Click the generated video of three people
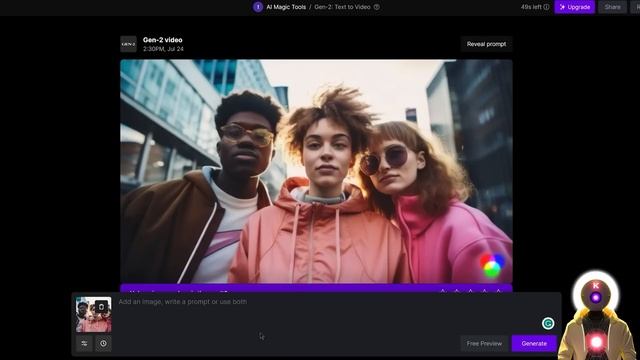Viewport: 640px width, 360px height. (316, 171)
